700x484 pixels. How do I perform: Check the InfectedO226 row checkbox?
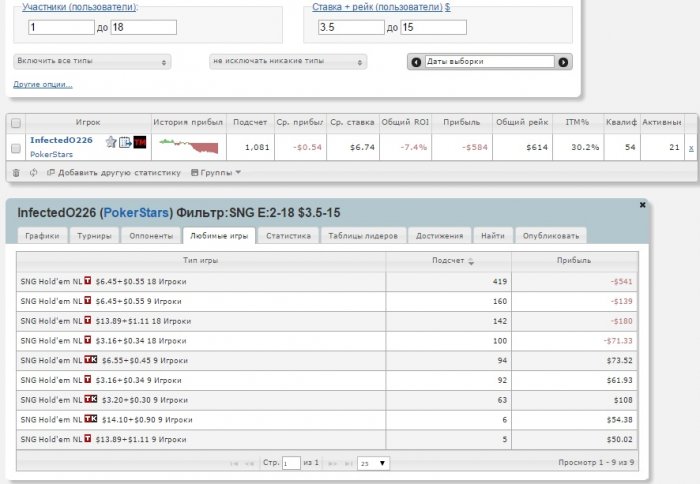tap(16, 148)
